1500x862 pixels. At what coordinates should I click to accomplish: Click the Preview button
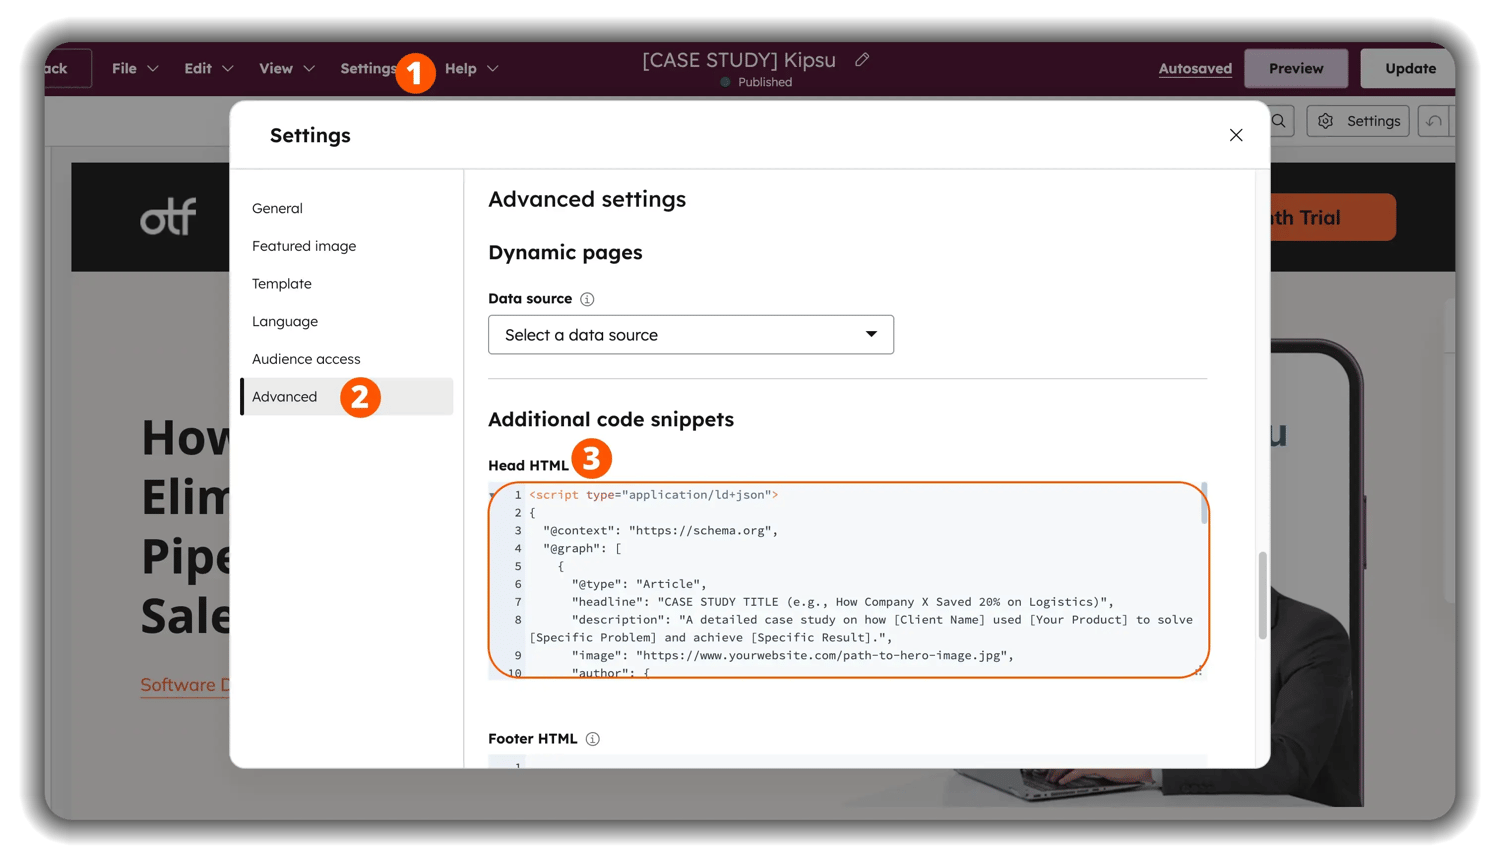pyautogui.click(x=1295, y=68)
